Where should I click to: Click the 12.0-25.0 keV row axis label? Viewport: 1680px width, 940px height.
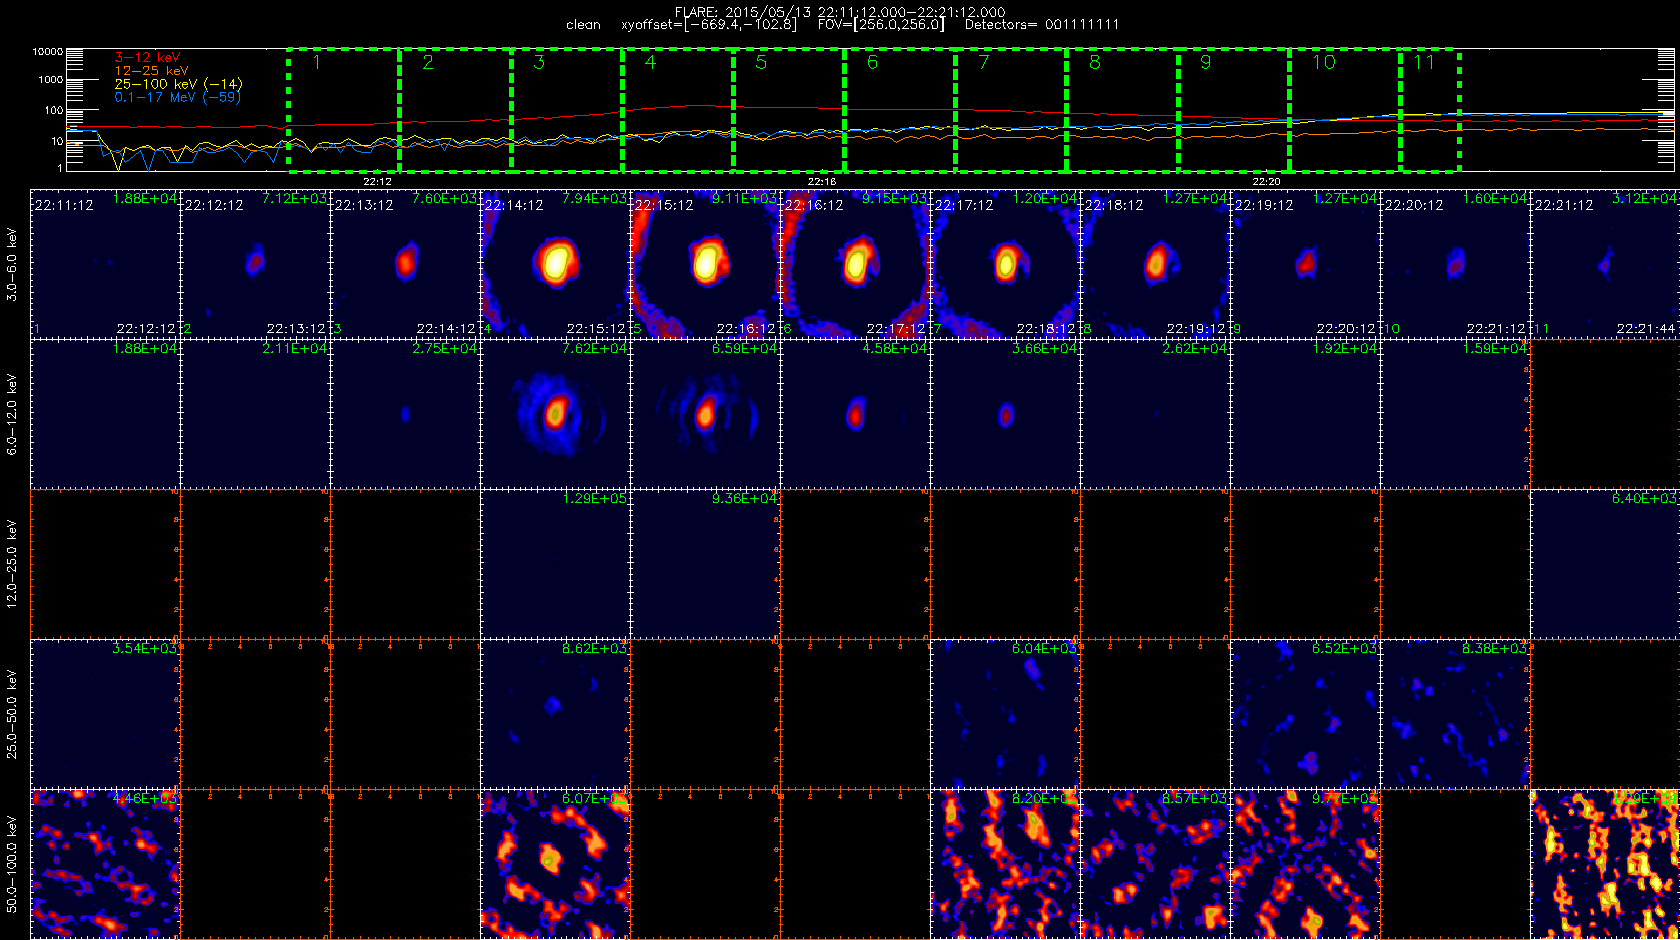12,564
